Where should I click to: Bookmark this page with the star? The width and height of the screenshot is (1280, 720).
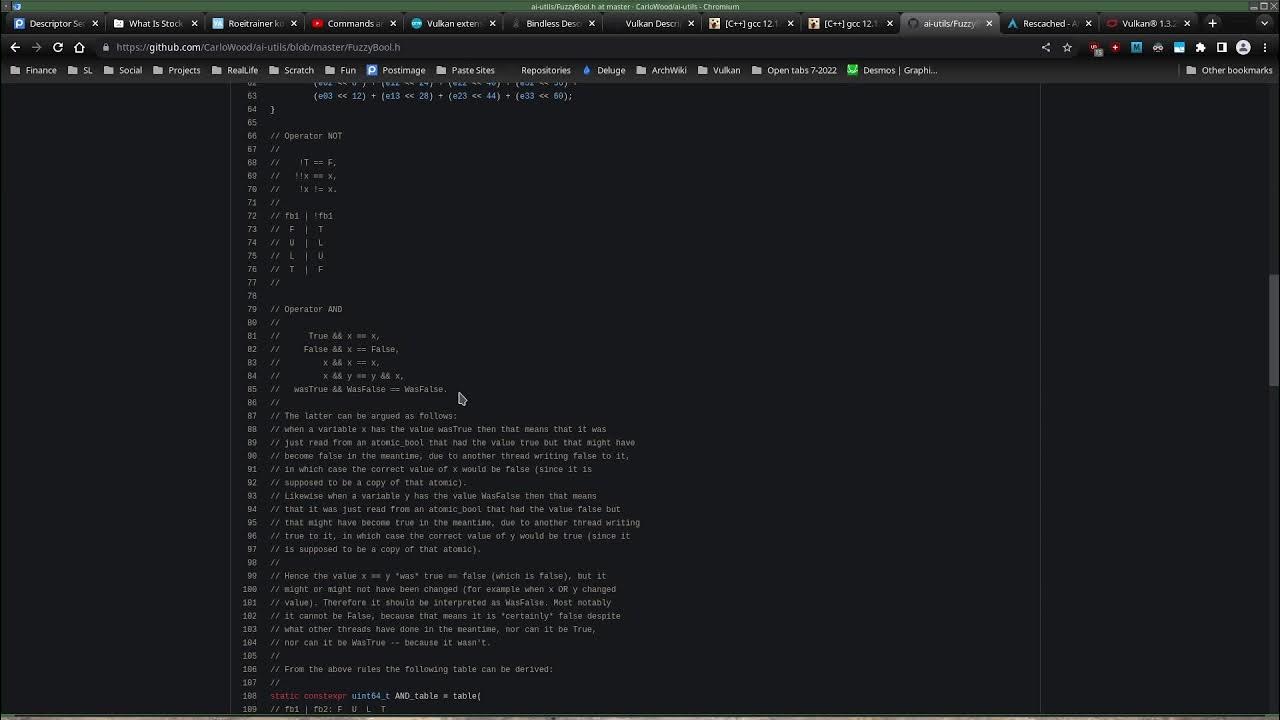pyautogui.click(x=1067, y=47)
